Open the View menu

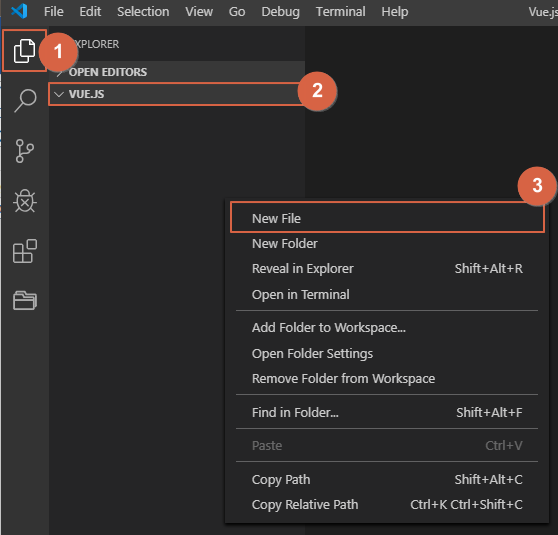pyautogui.click(x=199, y=12)
